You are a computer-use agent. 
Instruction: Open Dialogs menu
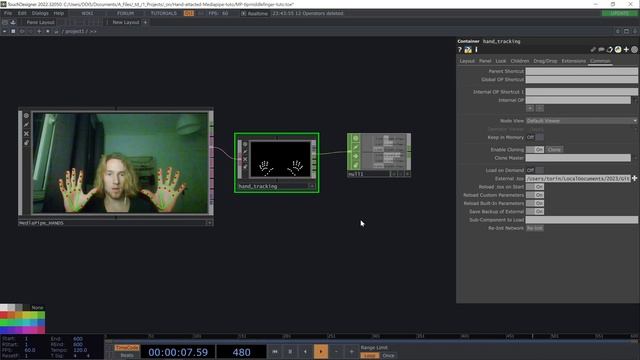(40, 13)
